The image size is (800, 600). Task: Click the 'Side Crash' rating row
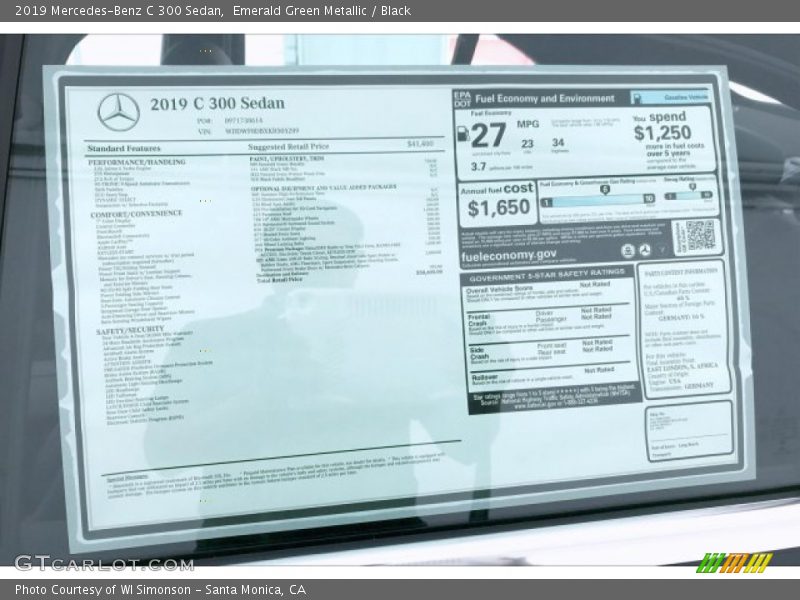[x=548, y=352]
